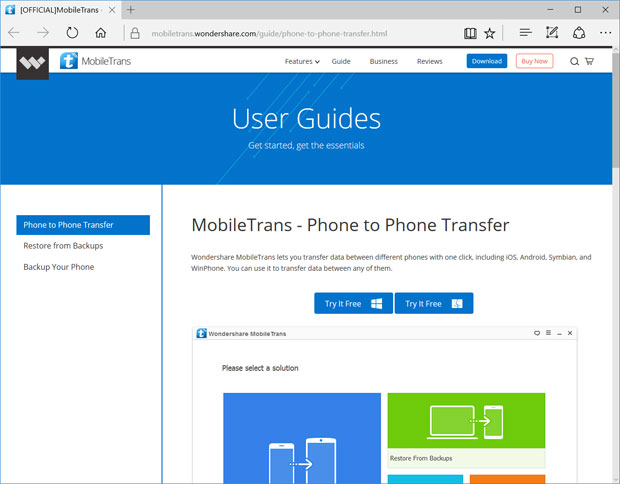Click the blue Download button

[487, 61]
